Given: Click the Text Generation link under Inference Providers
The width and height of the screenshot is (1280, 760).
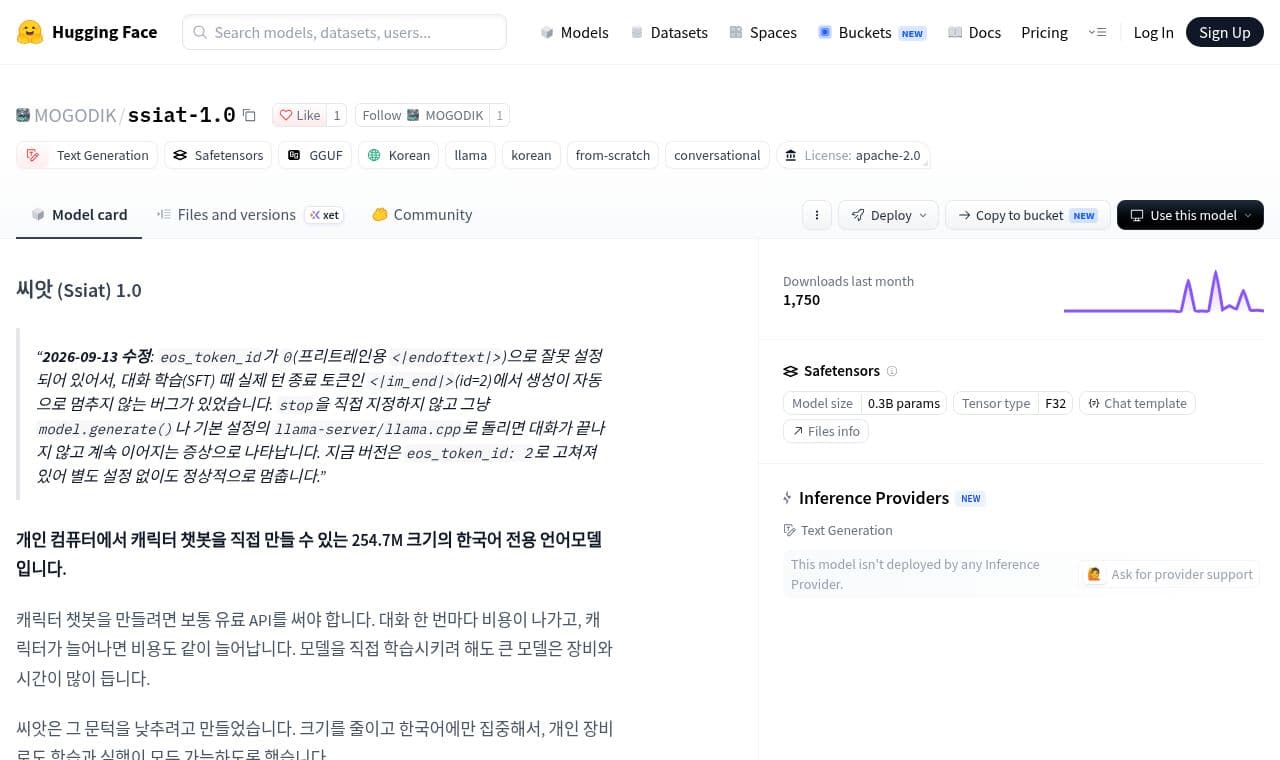Looking at the screenshot, I should click(x=838, y=530).
